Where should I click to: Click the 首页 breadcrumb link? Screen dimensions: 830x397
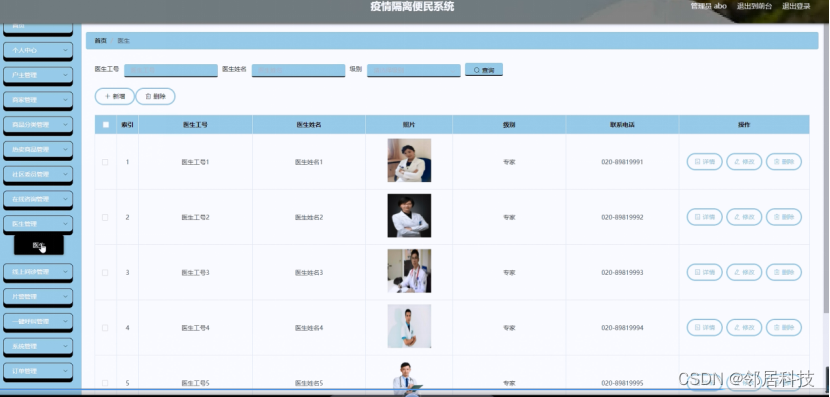click(x=101, y=41)
